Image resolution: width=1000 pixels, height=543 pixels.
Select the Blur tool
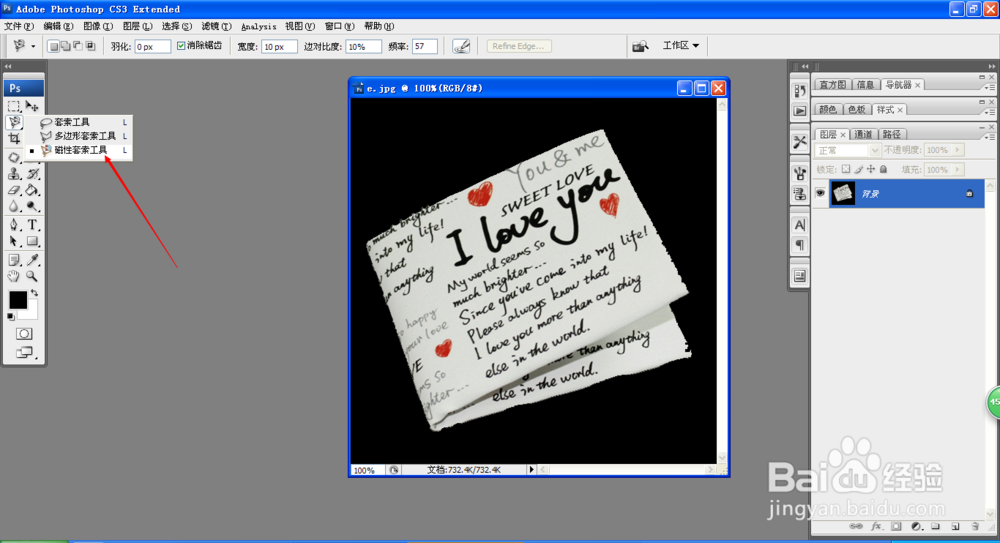pos(13,206)
